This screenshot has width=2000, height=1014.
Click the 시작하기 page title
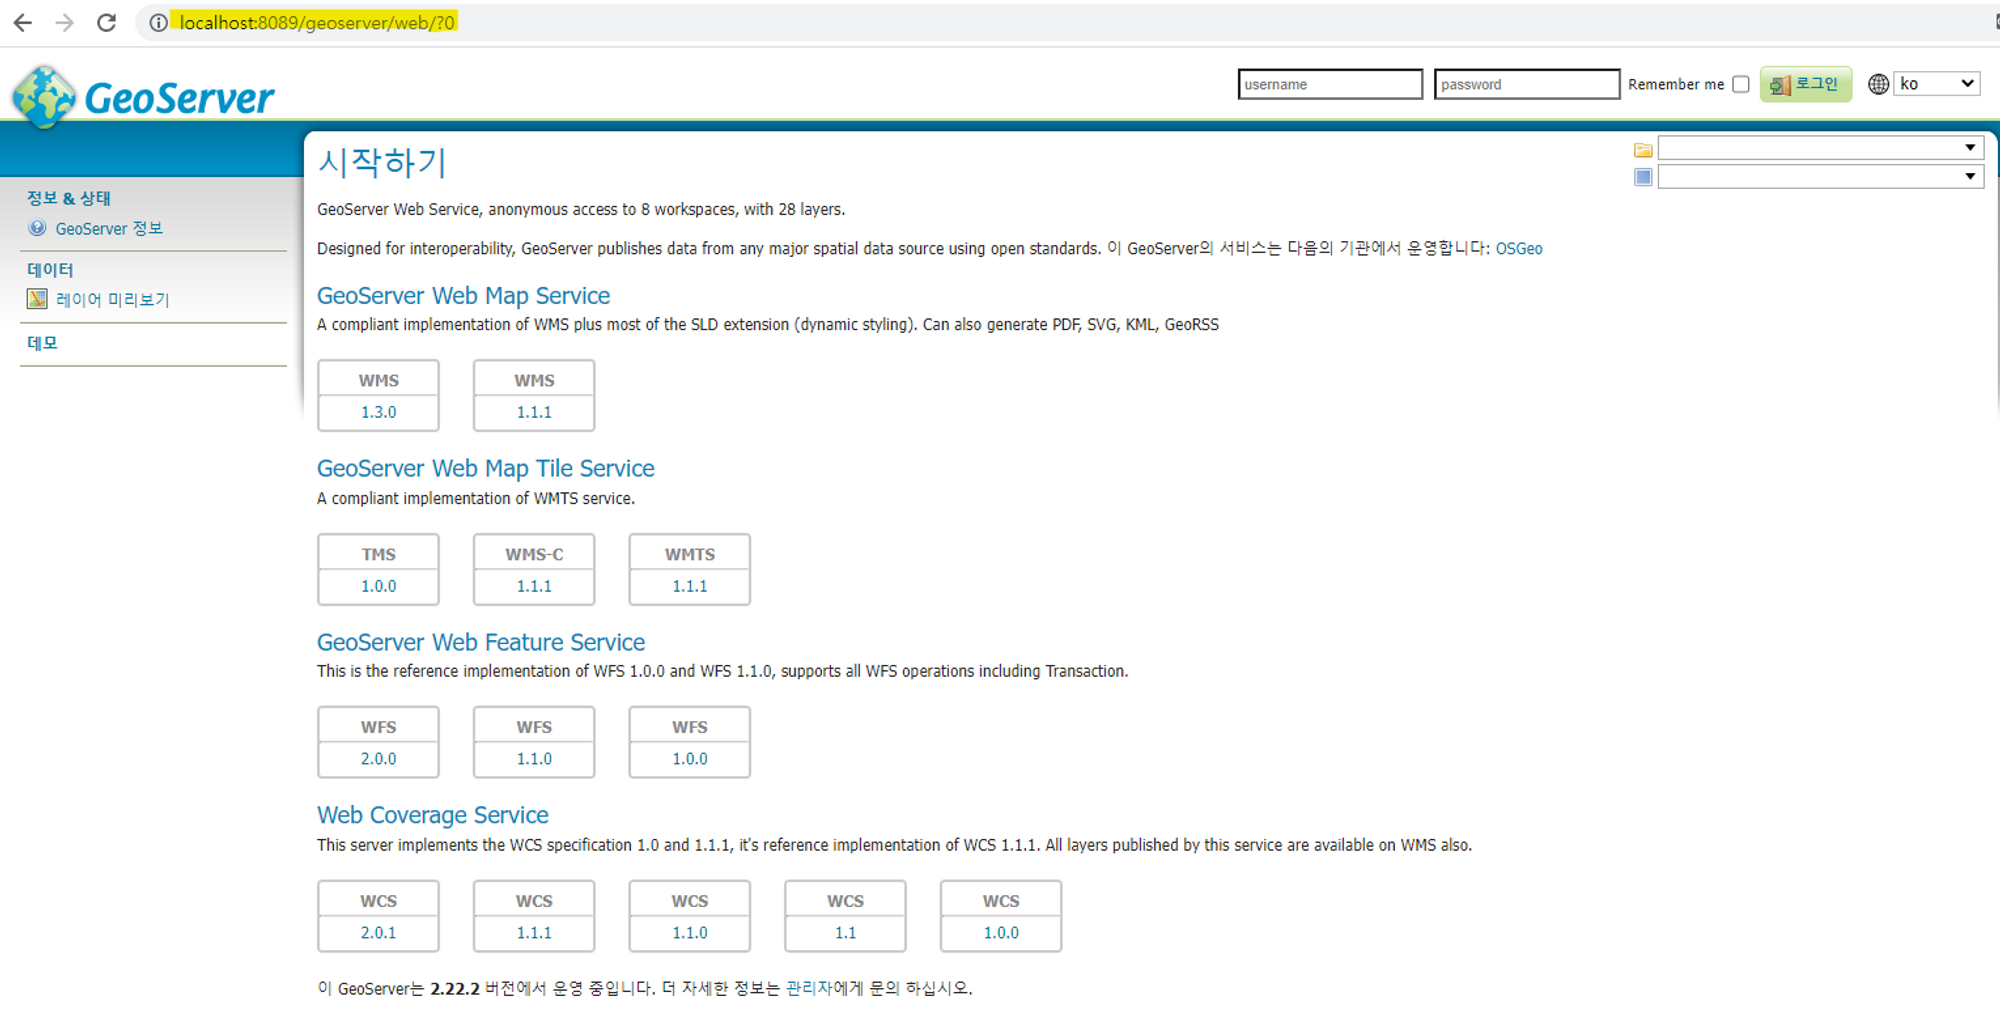point(381,162)
